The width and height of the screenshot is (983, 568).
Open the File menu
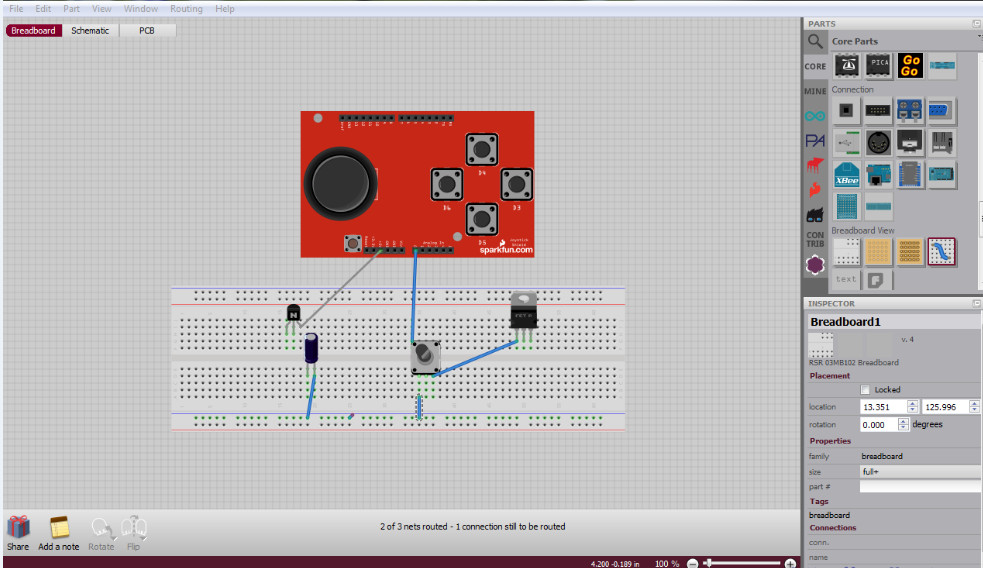pyautogui.click(x=16, y=9)
